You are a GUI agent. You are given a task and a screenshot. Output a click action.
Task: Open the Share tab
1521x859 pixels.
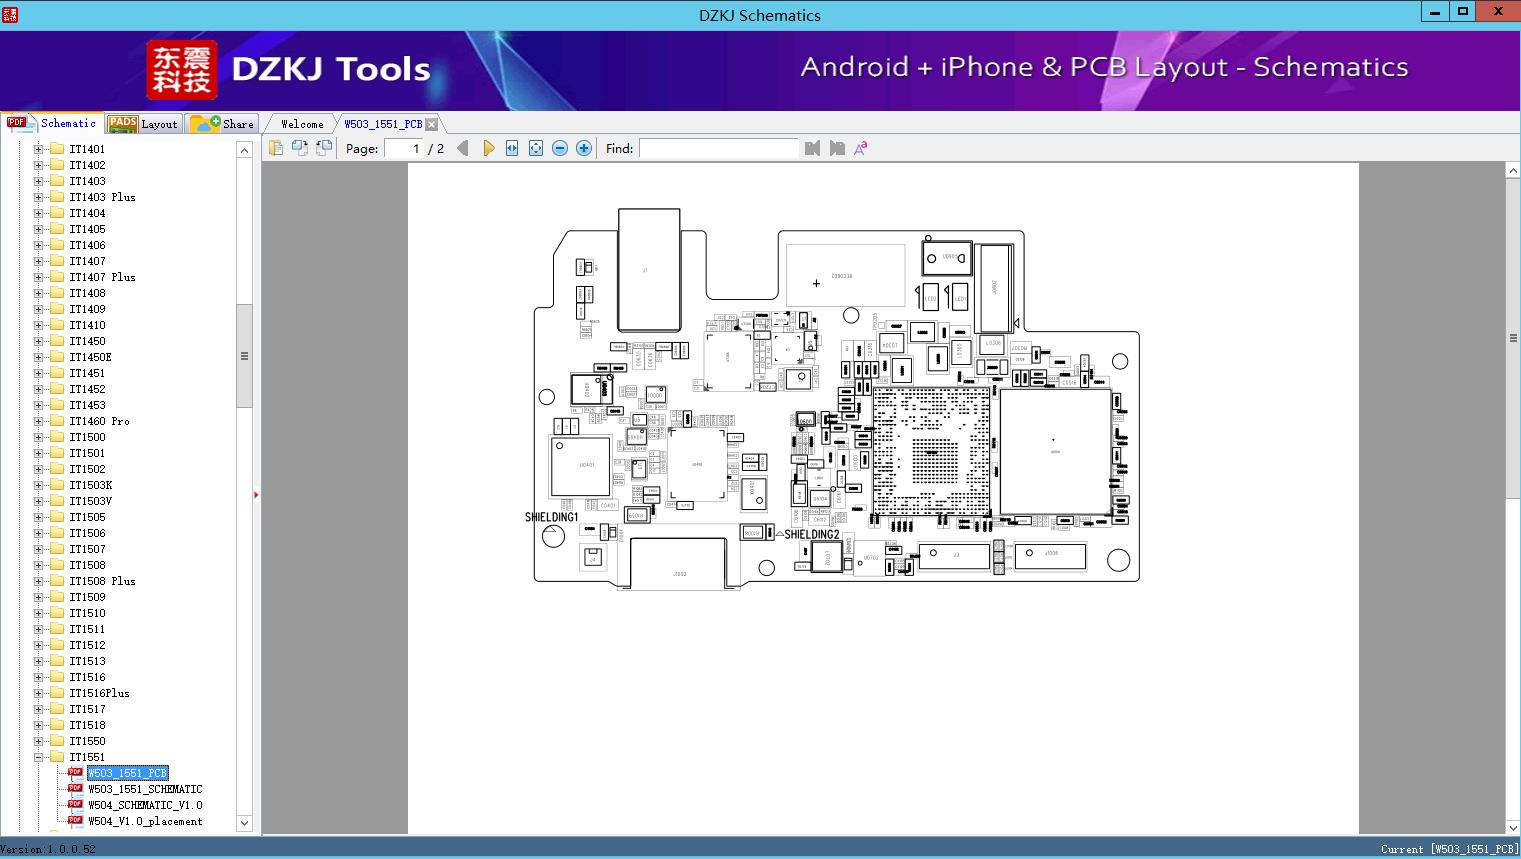click(223, 124)
